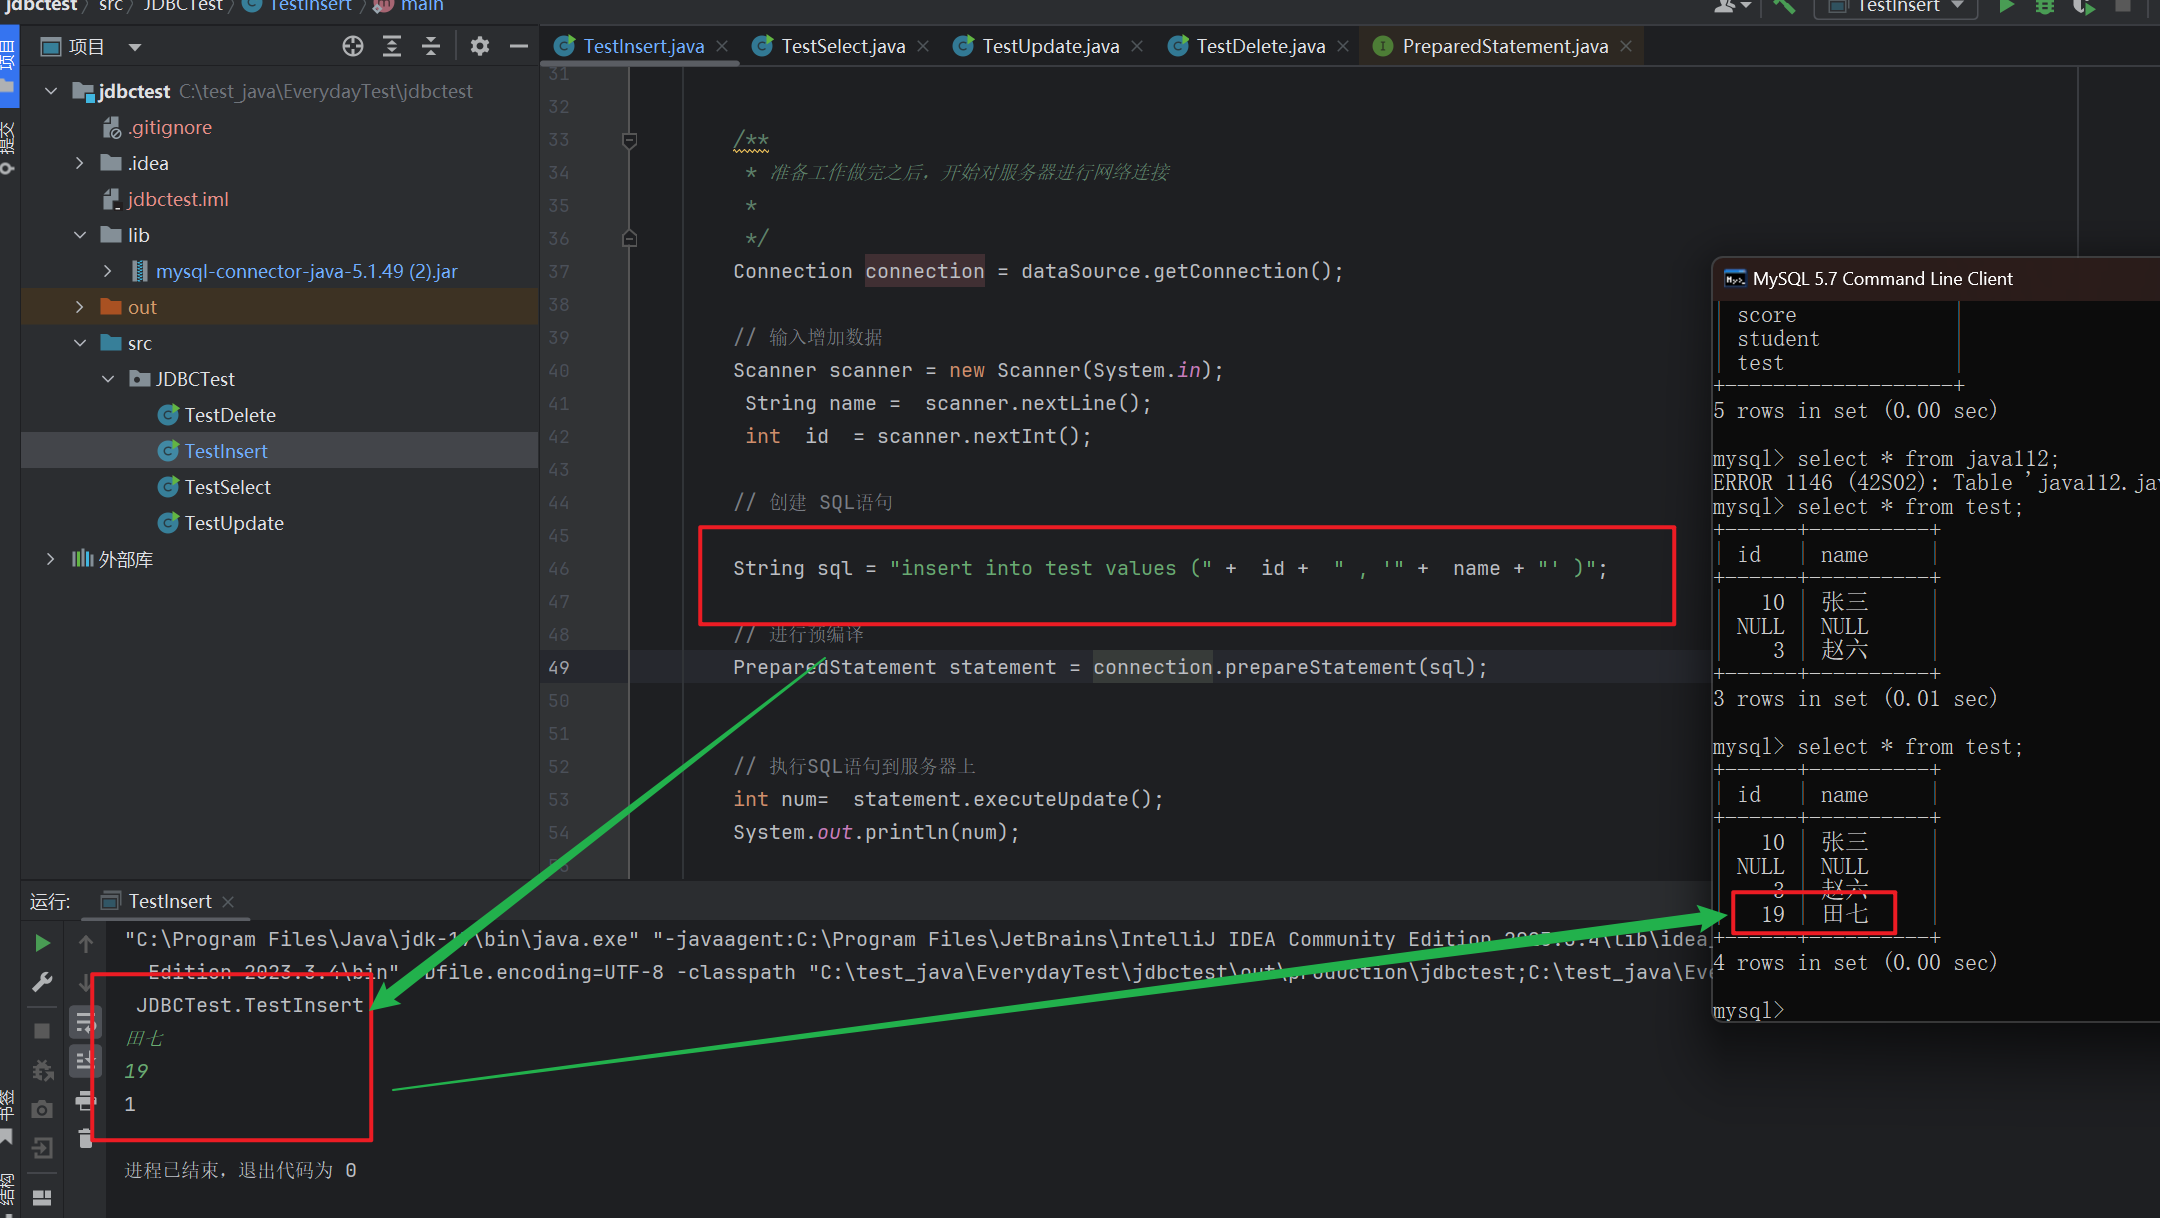2160x1218 pixels.
Task: Focus the MySQL 5.7 Command Line Client window
Action: click(1882, 279)
